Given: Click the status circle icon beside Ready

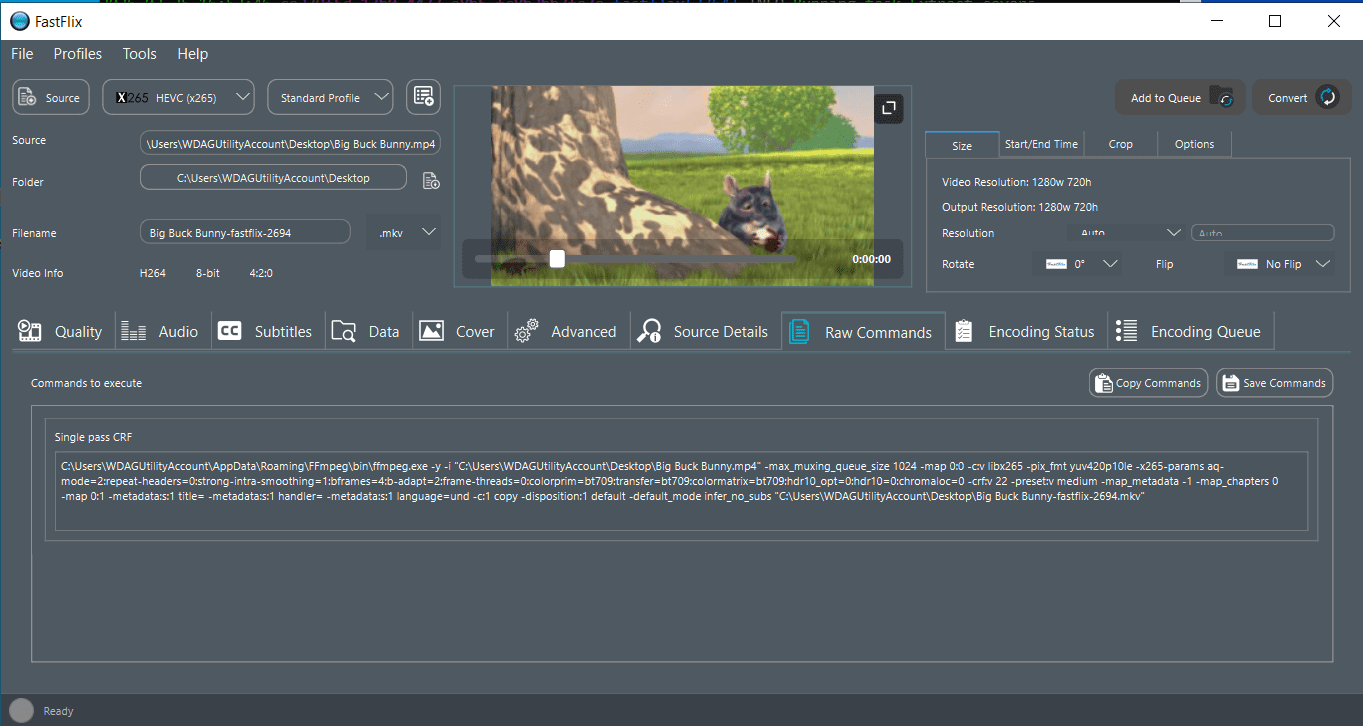Looking at the screenshot, I should (x=21, y=711).
